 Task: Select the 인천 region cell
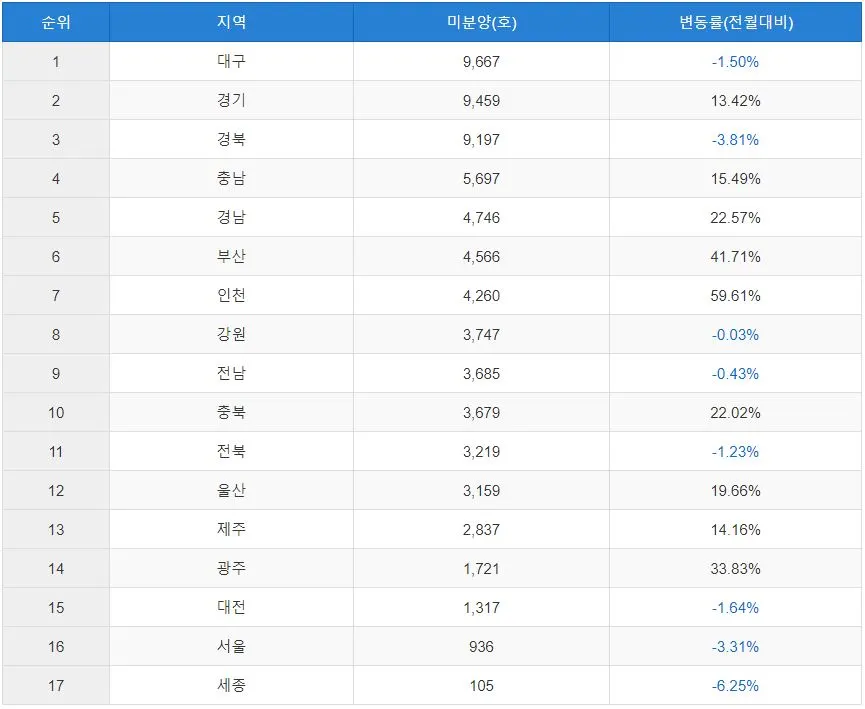click(x=231, y=295)
